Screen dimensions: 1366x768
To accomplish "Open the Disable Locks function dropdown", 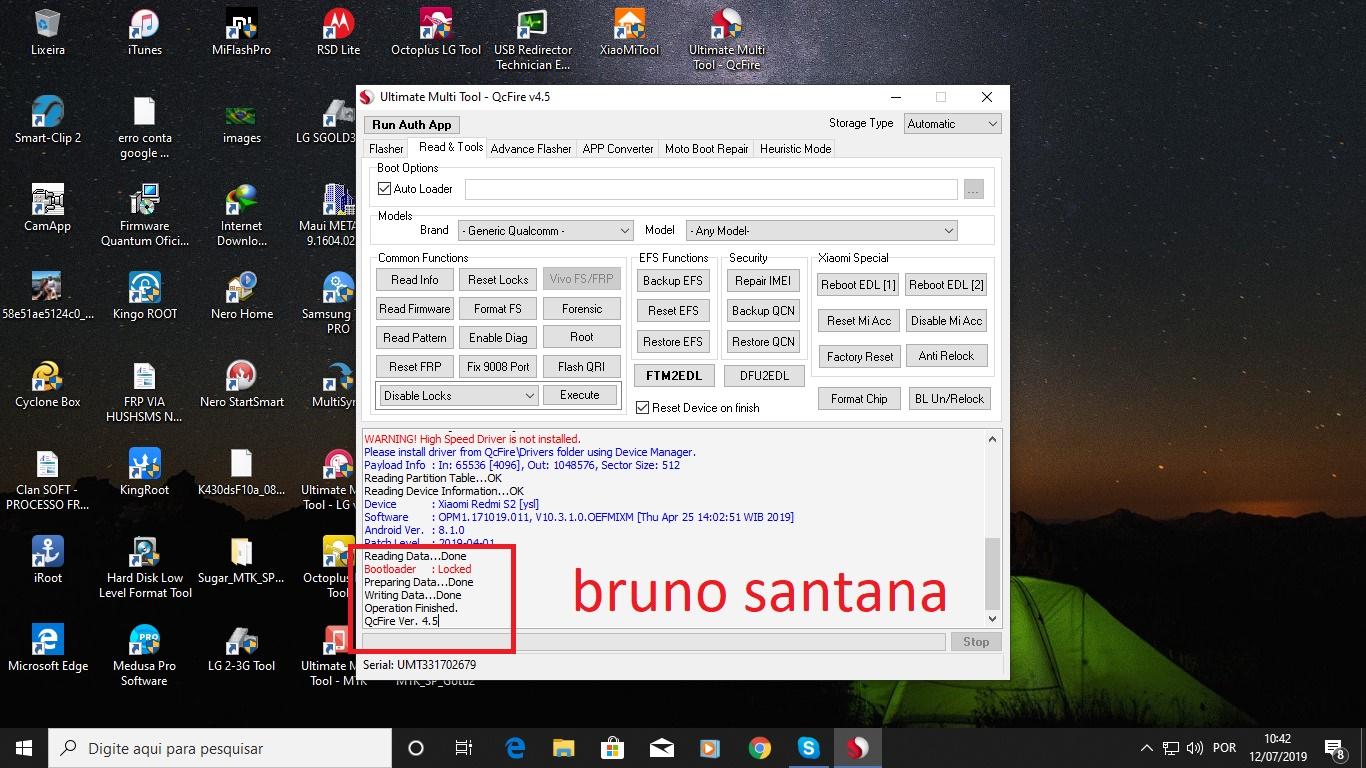I will tap(459, 396).
